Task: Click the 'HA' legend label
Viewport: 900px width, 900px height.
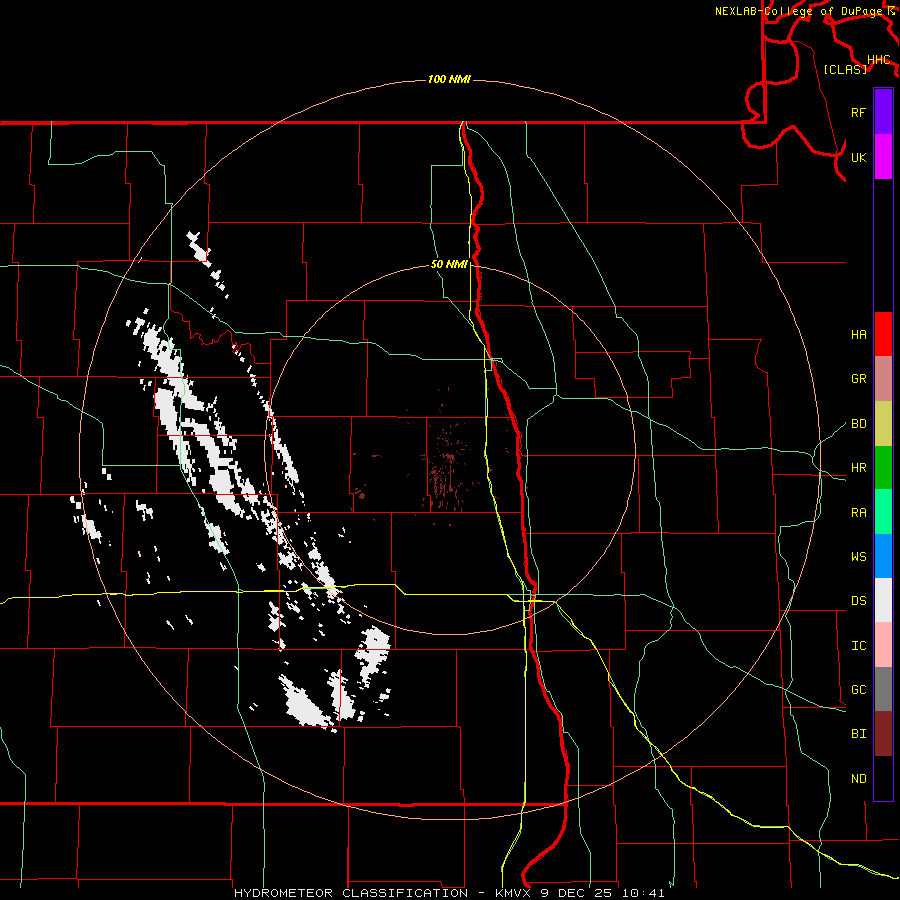Action: pyautogui.click(x=858, y=334)
